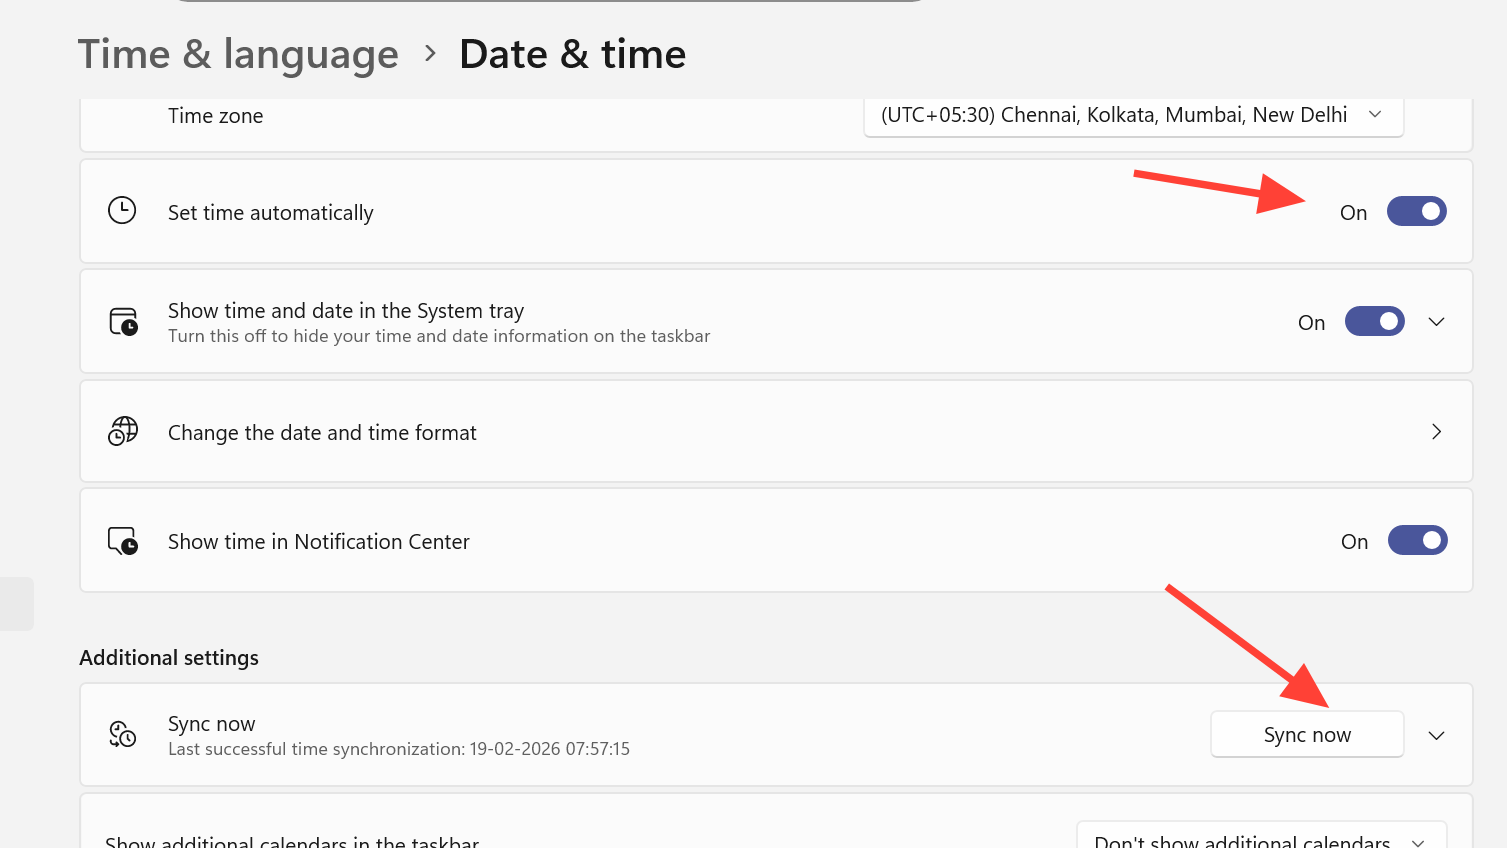Open the Time zone dropdown
1507x848 pixels.
(x=1133, y=115)
